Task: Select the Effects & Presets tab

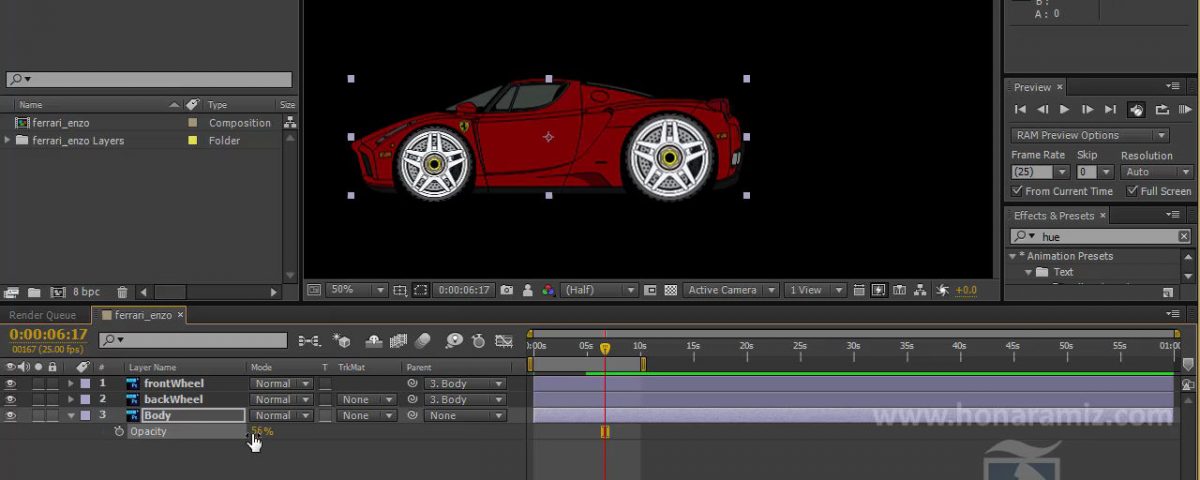Action: (1054, 215)
